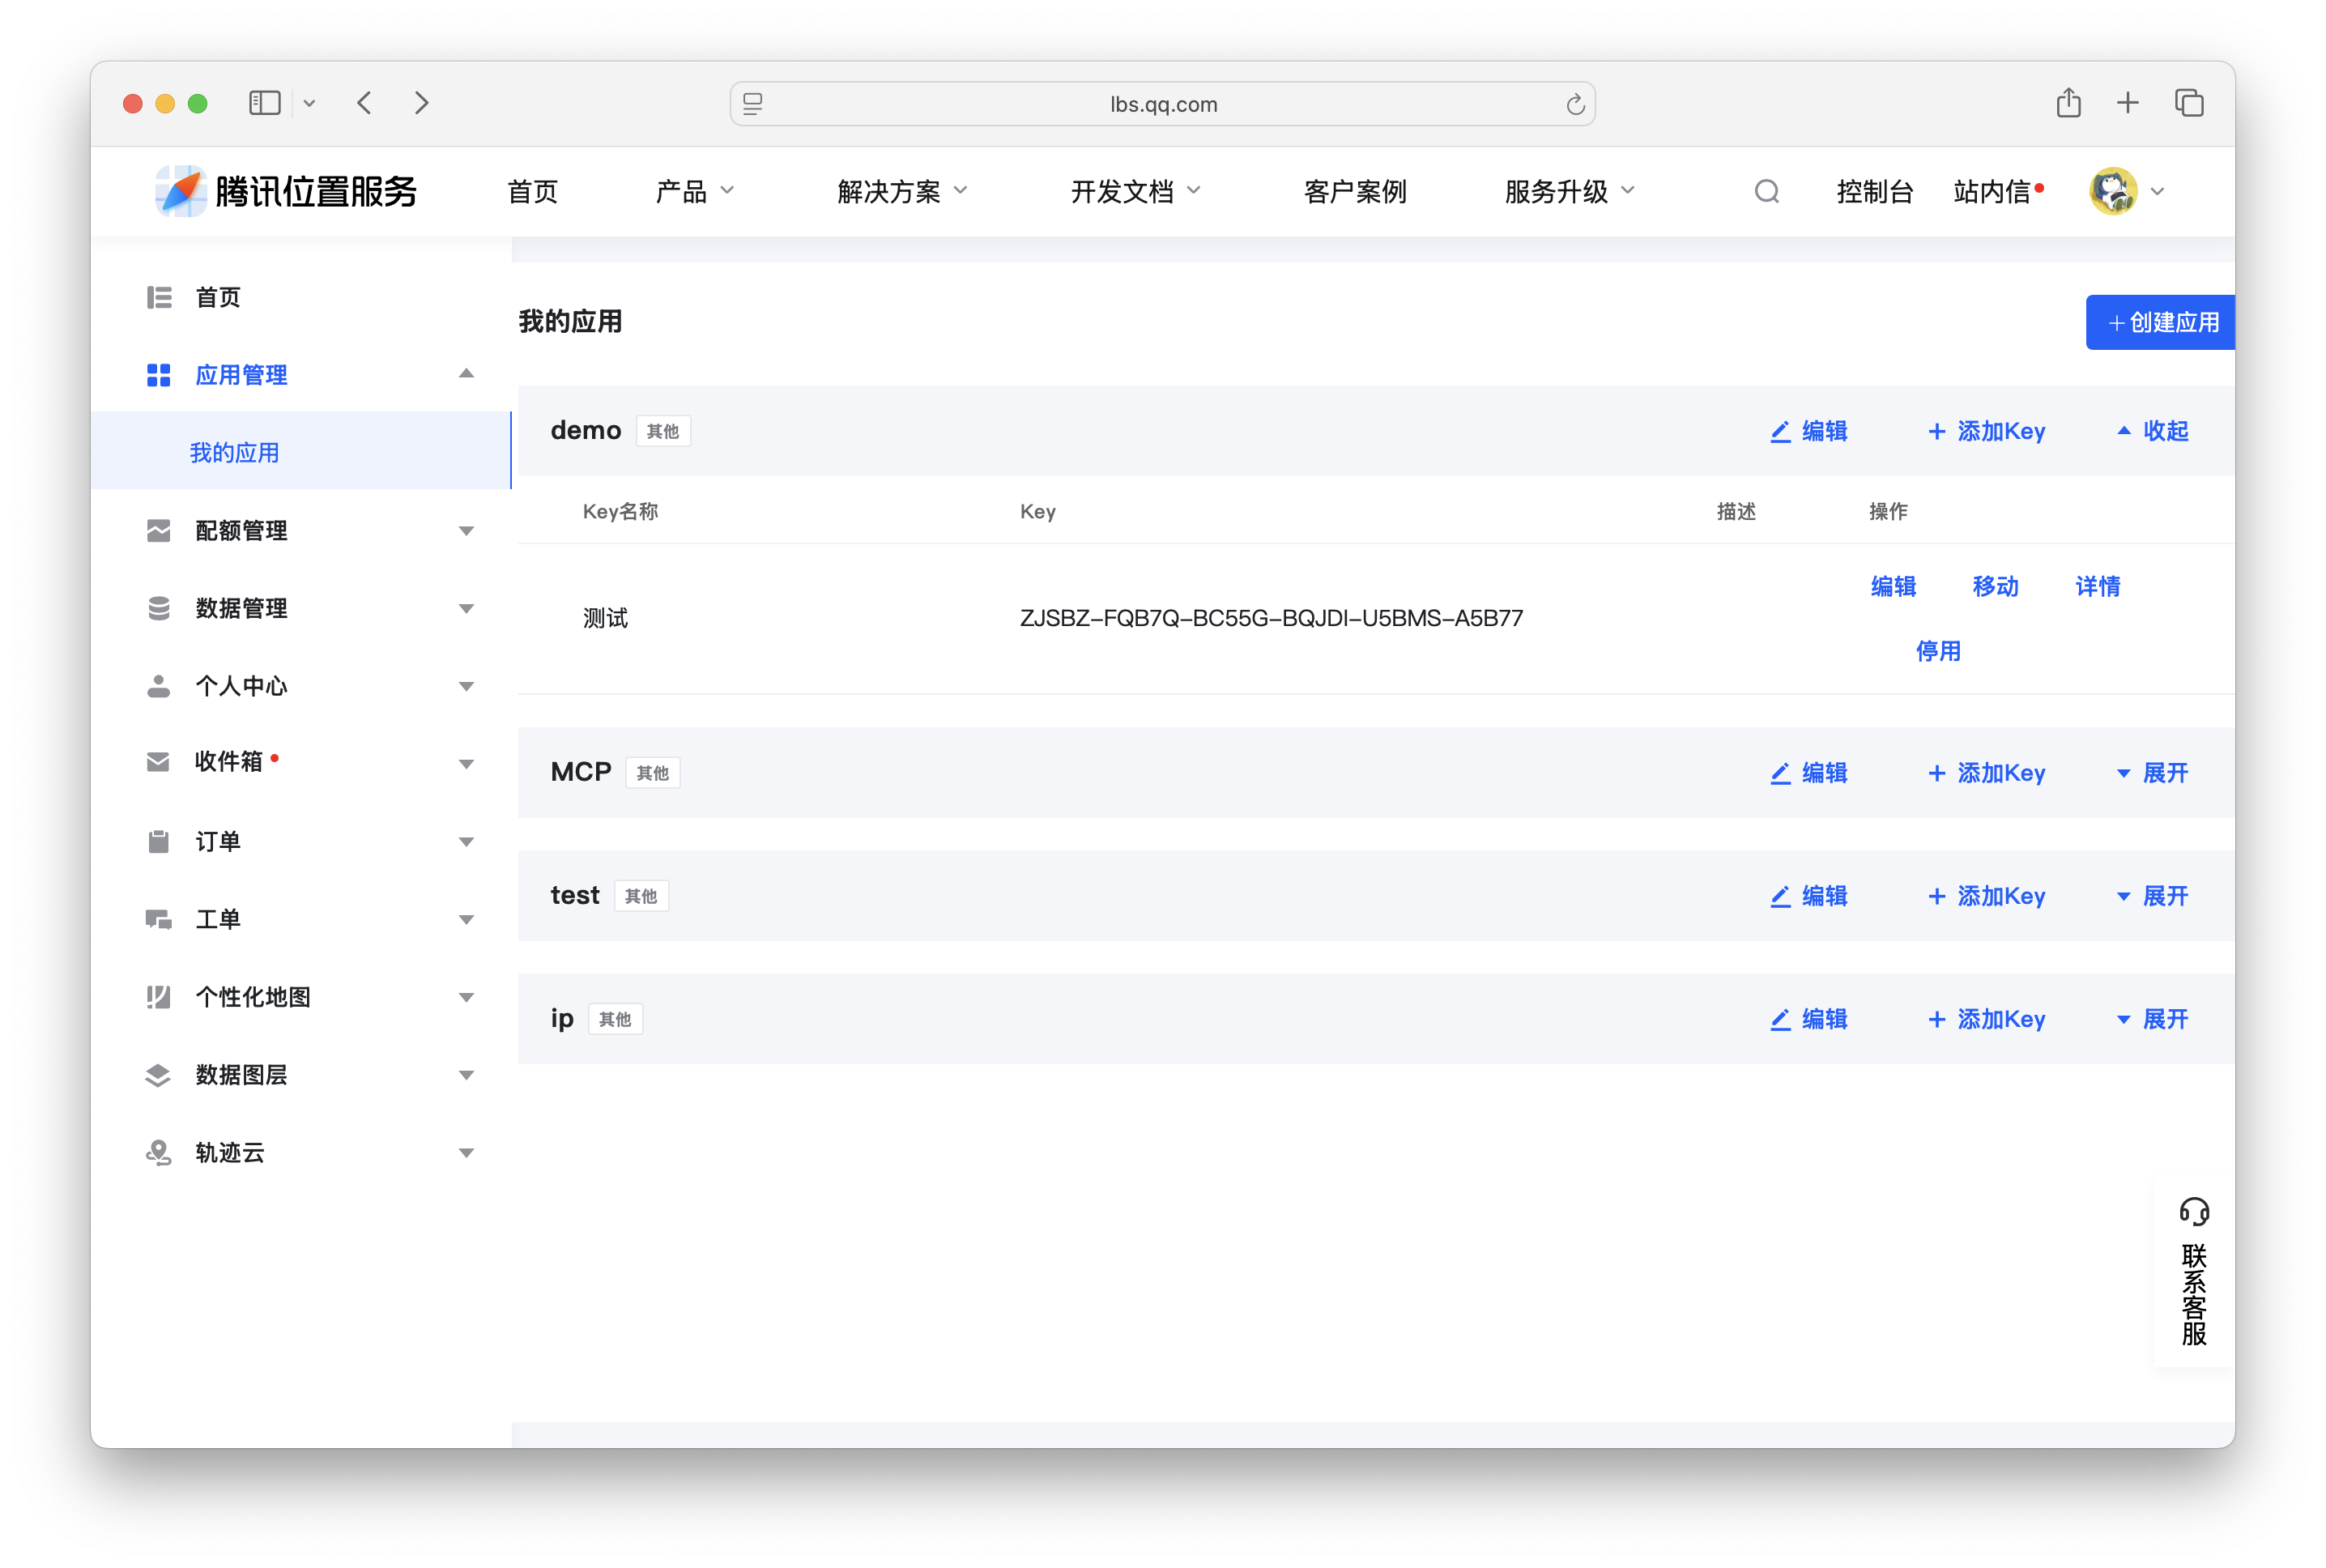Disable the 测试 key via 停用
2326x1568 pixels.
1937,650
